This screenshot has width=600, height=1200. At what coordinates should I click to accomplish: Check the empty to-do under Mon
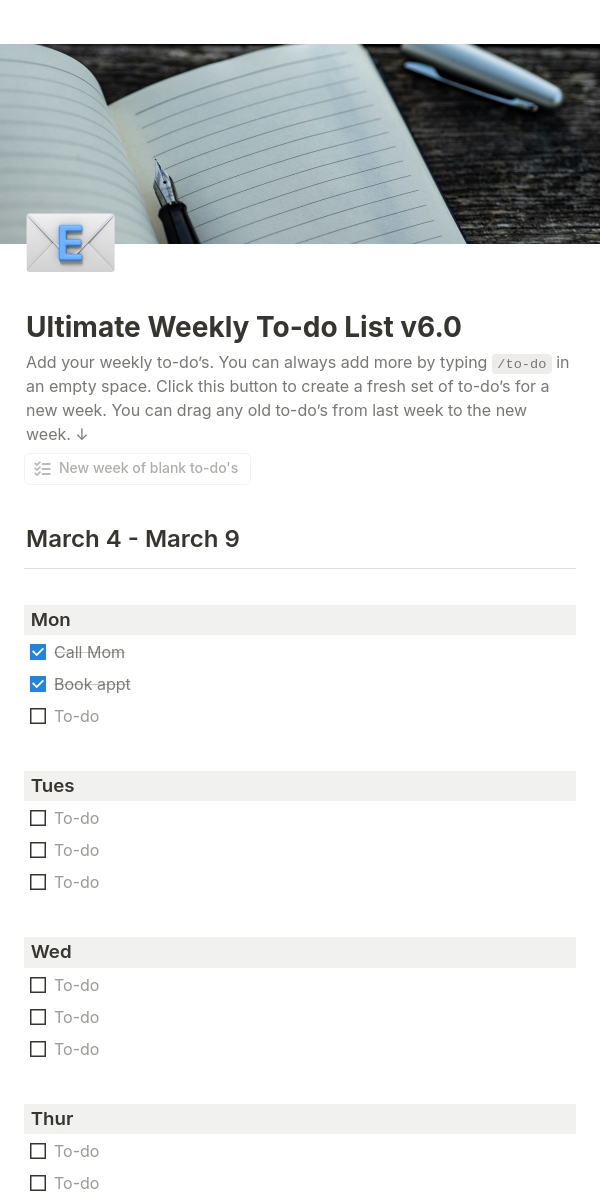(38, 716)
